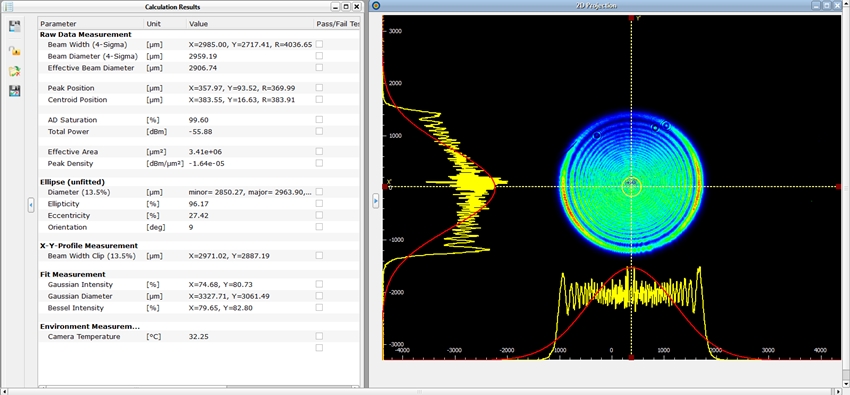Collapse panel with left blue arrow handle
Screen dimensions: 850x395
point(31,205)
